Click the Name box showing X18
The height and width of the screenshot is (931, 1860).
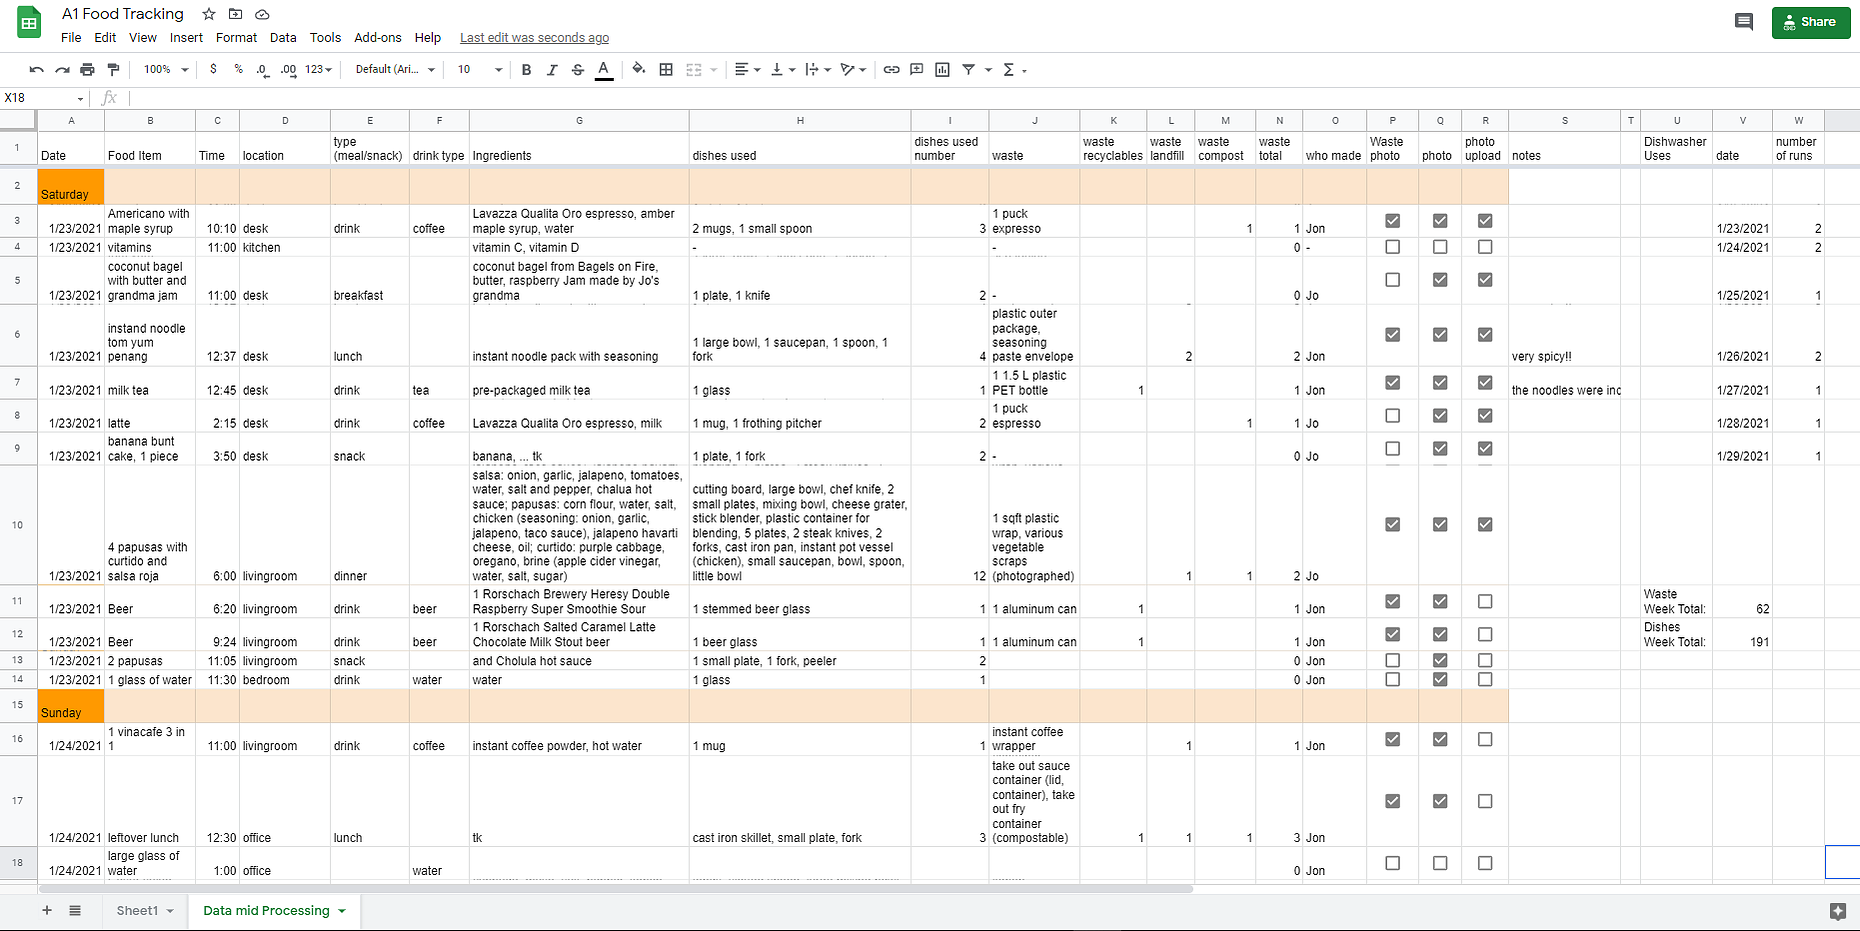(44, 98)
